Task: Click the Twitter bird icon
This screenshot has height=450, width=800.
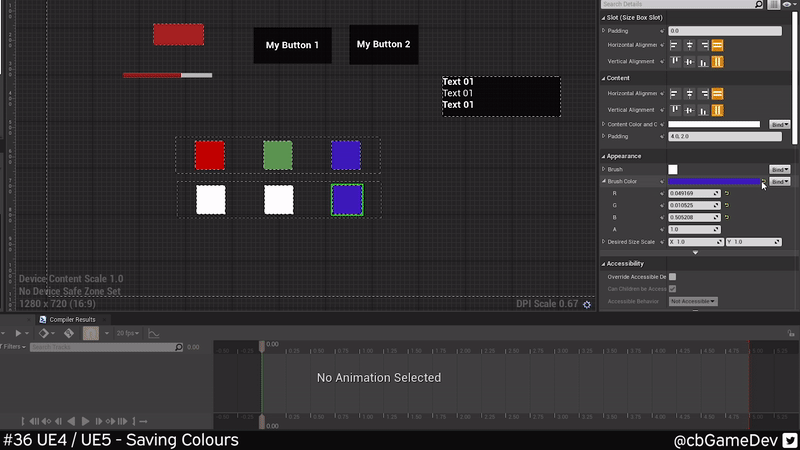Action: [789, 440]
